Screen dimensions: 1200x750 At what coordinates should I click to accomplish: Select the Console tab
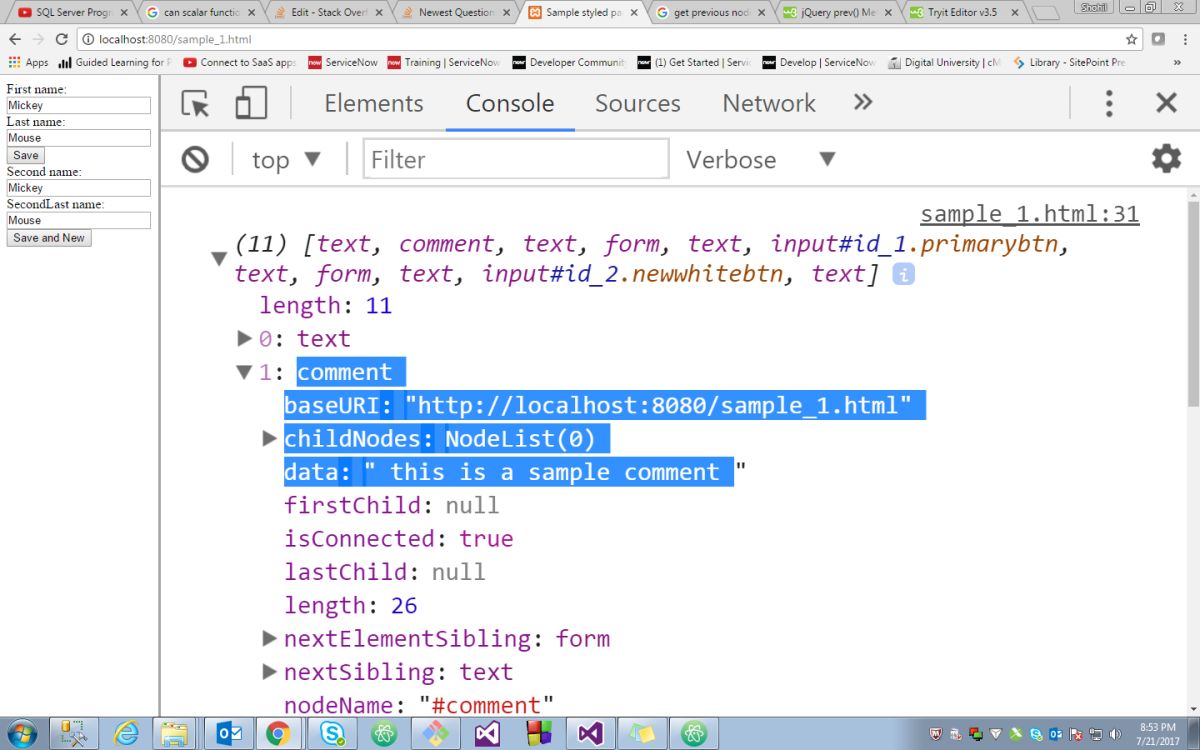click(510, 103)
